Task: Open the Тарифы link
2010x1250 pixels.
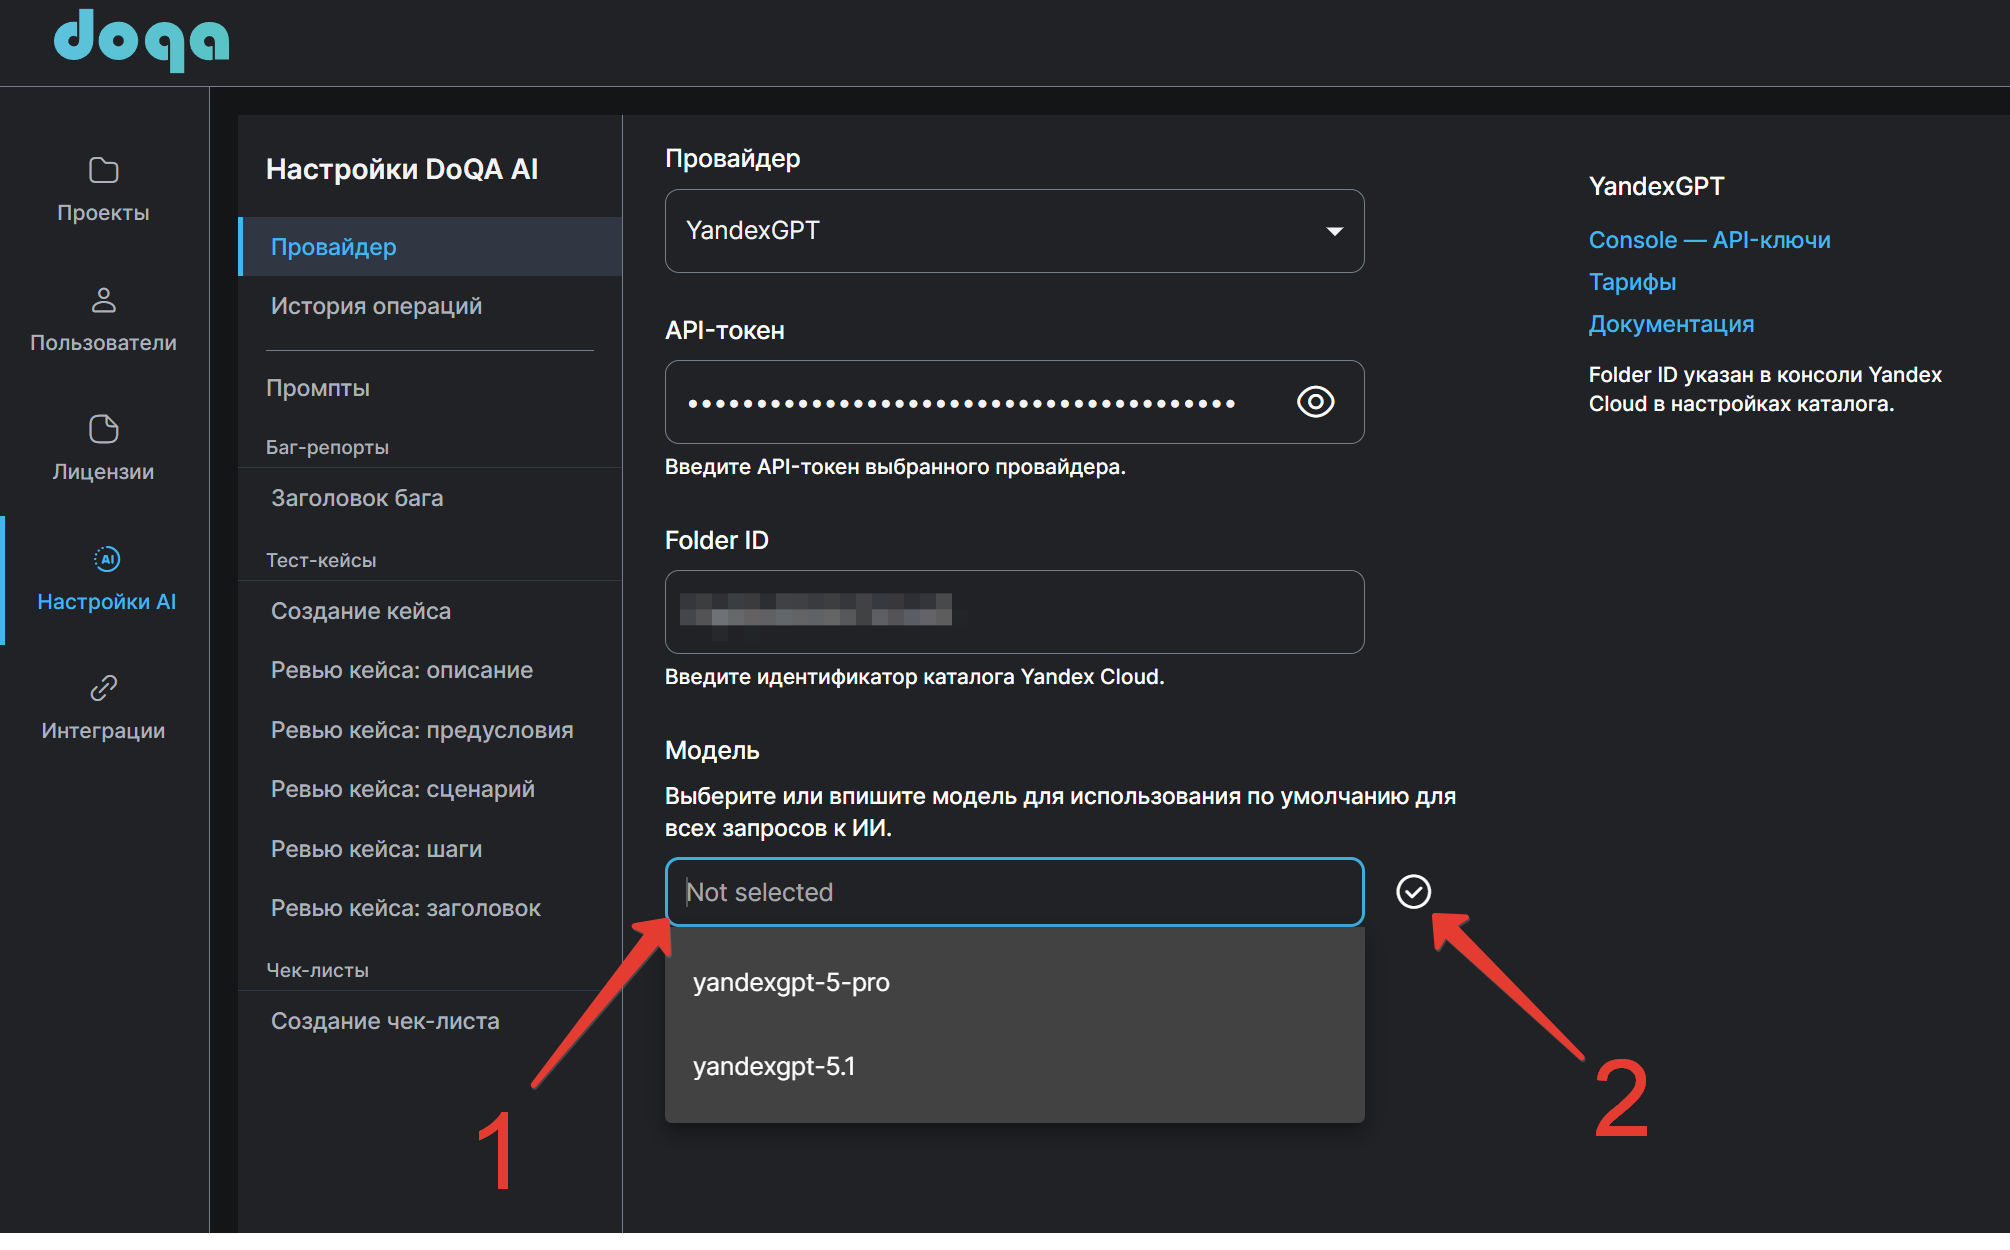Action: pos(1633,282)
